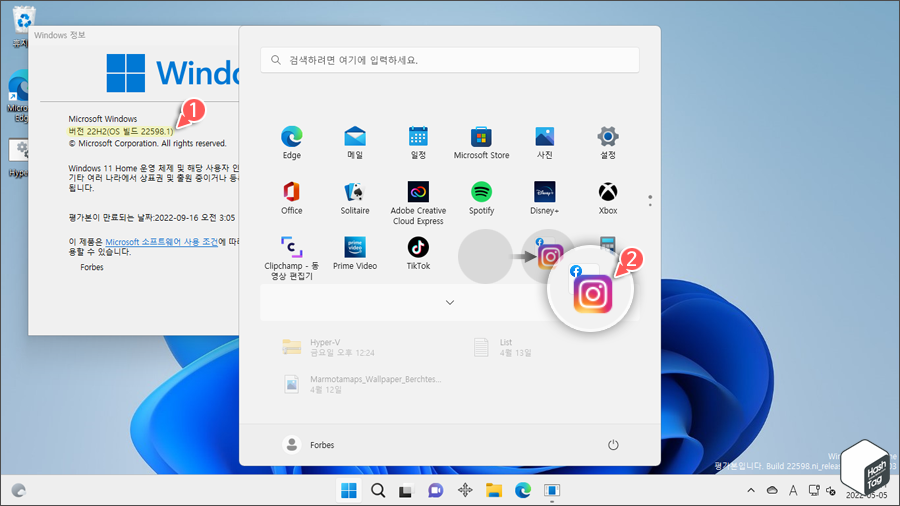Open the Edge app in Start menu
This screenshot has width=900, height=506.
coord(292,142)
